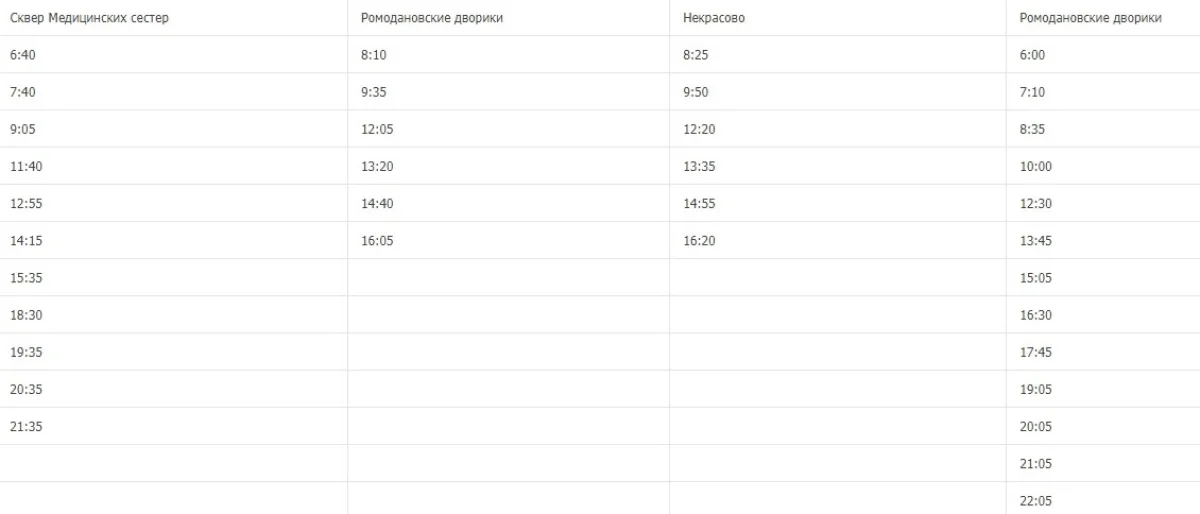Select the 9:05 time cell

point(23,129)
